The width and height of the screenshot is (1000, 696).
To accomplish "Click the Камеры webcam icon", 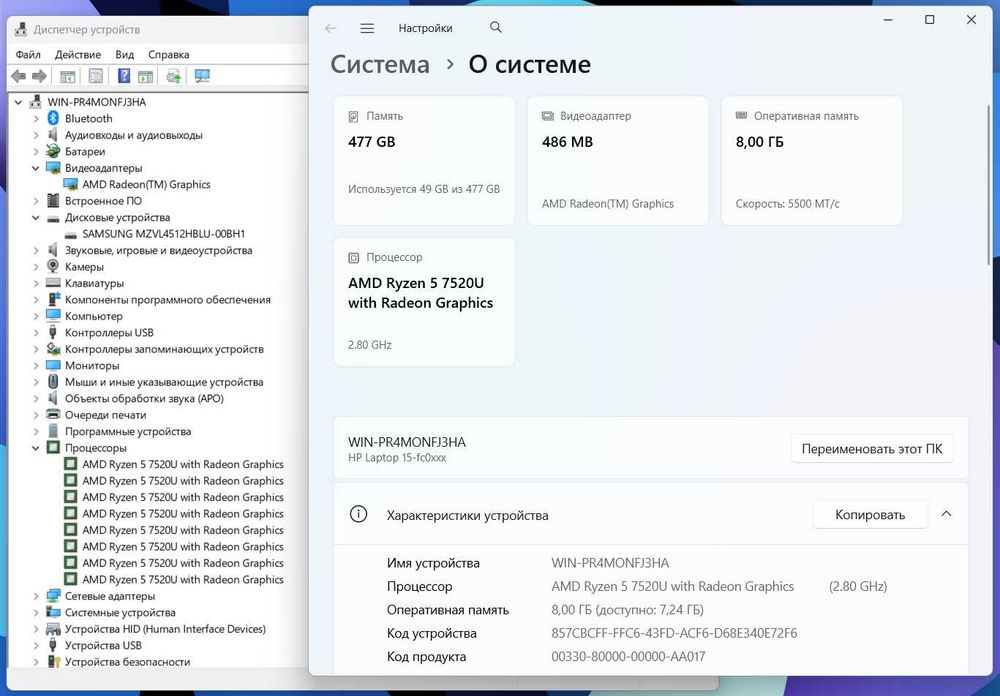I will pos(54,266).
